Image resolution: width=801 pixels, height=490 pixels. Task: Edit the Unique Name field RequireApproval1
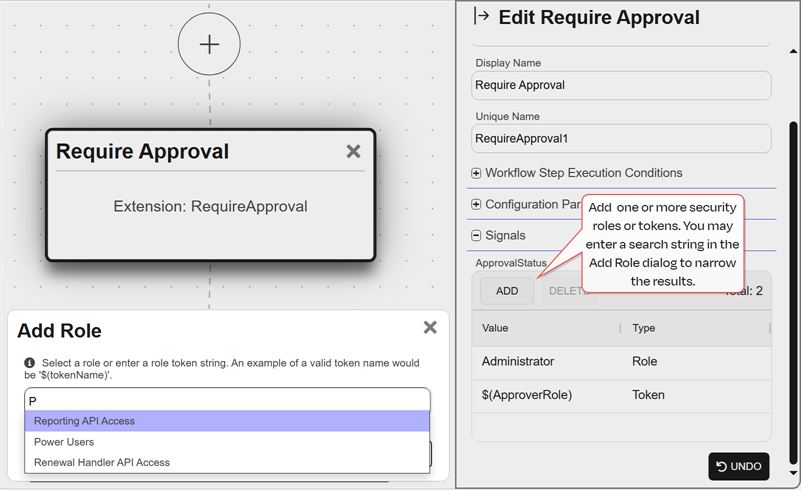(x=620, y=138)
